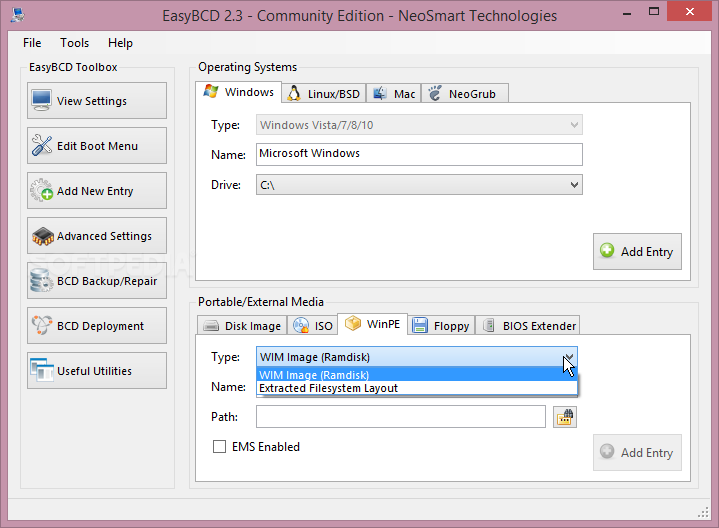719x528 pixels.
Task: Click the BCD Deployment arrows icon
Action: (42, 325)
